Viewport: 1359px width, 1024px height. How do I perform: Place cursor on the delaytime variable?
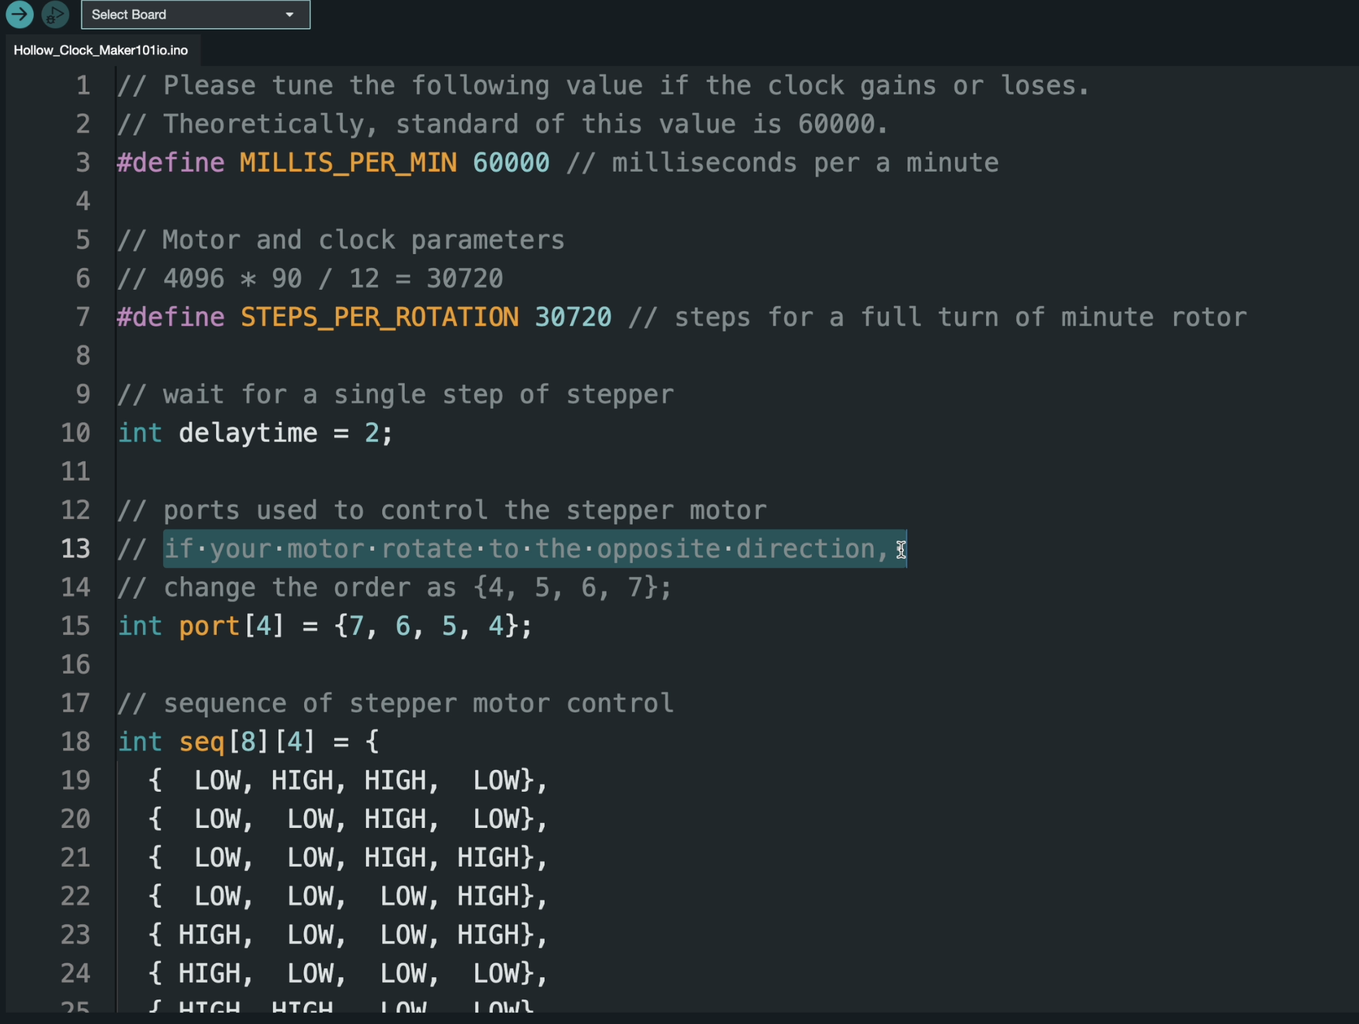247,433
